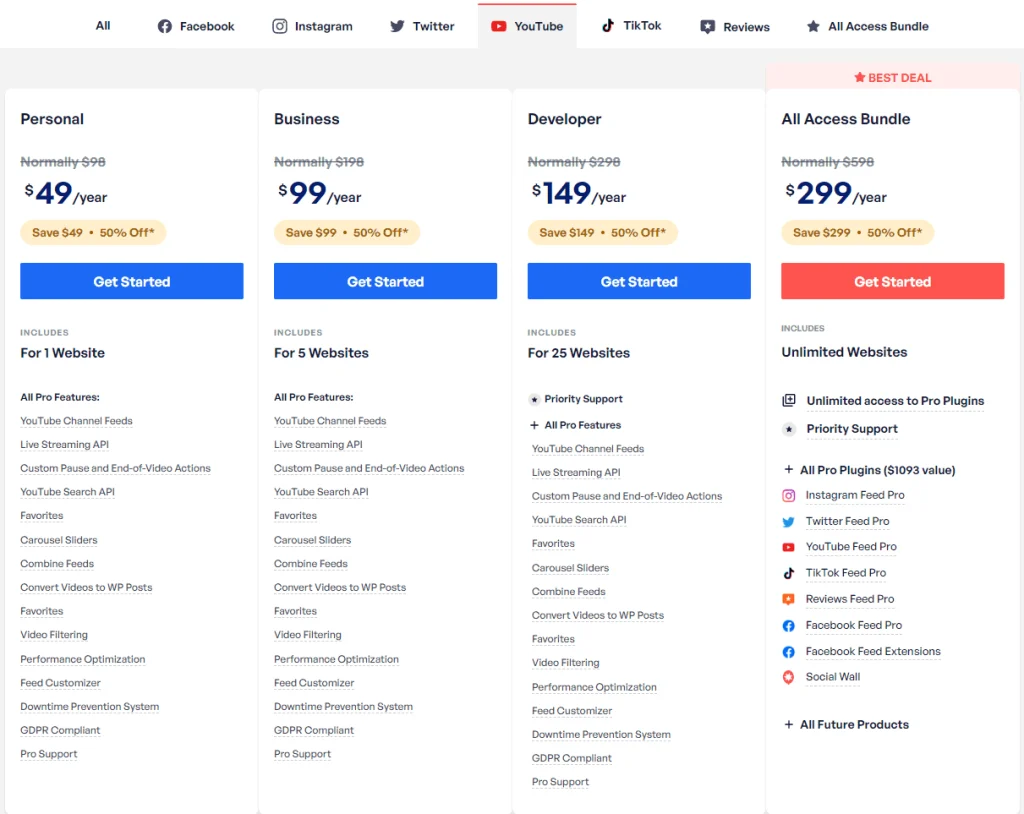Image resolution: width=1024 pixels, height=814 pixels.
Task: Click the TikTok note icon in the navigation
Action: point(607,26)
